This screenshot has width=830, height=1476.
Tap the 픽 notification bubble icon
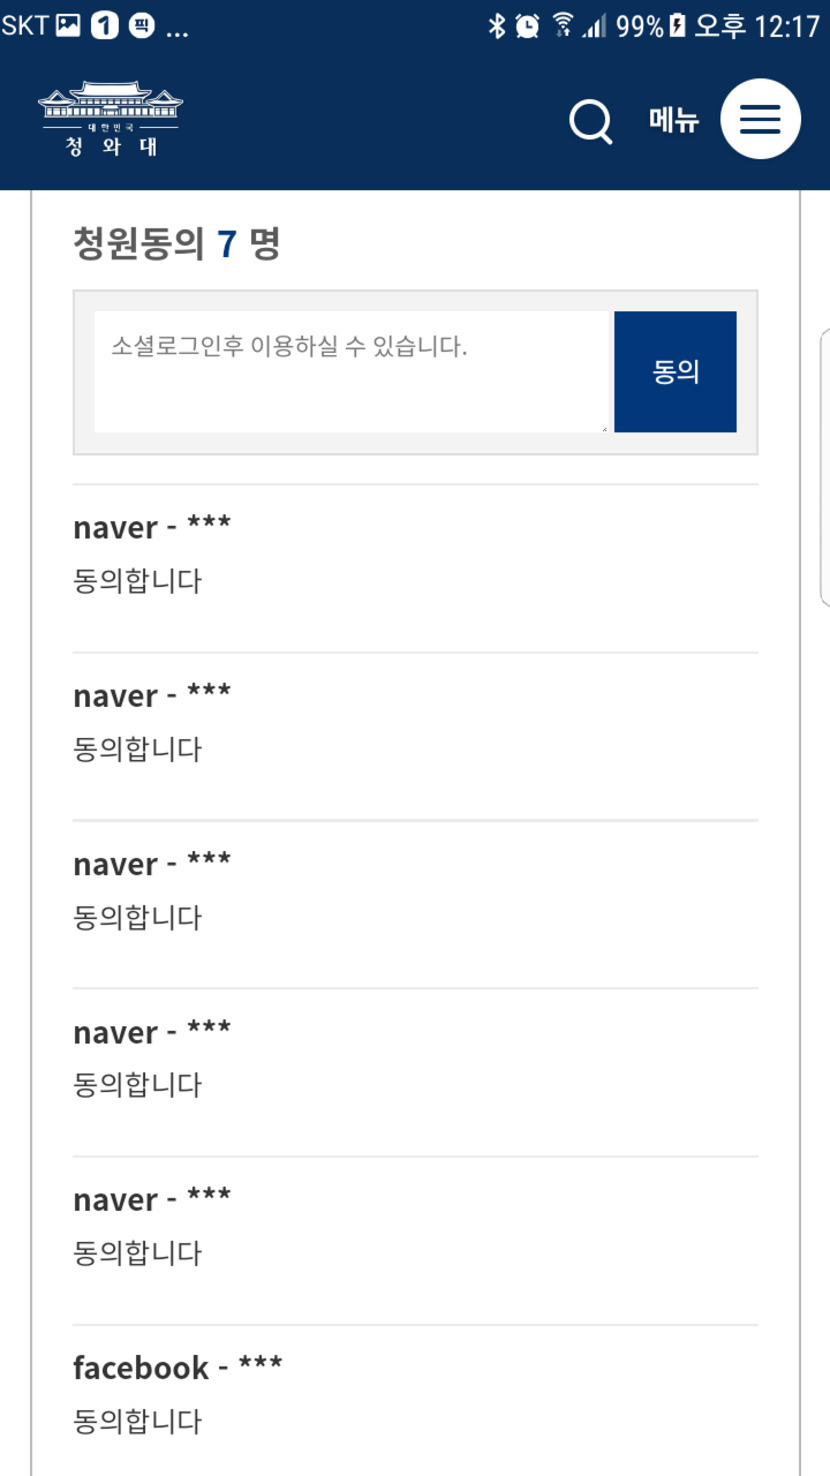[142, 26]
